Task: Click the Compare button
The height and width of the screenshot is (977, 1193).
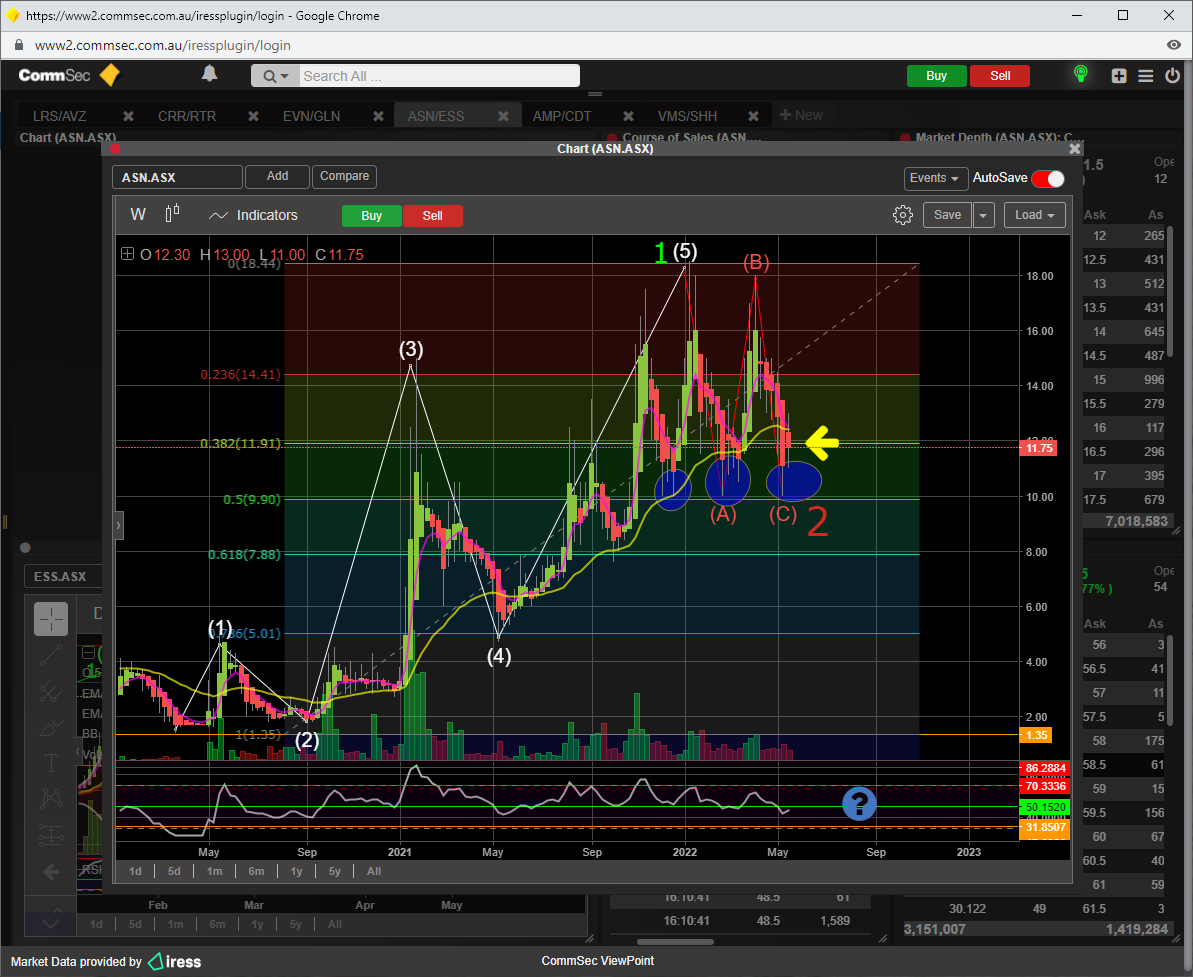Action: coord(344,177)
